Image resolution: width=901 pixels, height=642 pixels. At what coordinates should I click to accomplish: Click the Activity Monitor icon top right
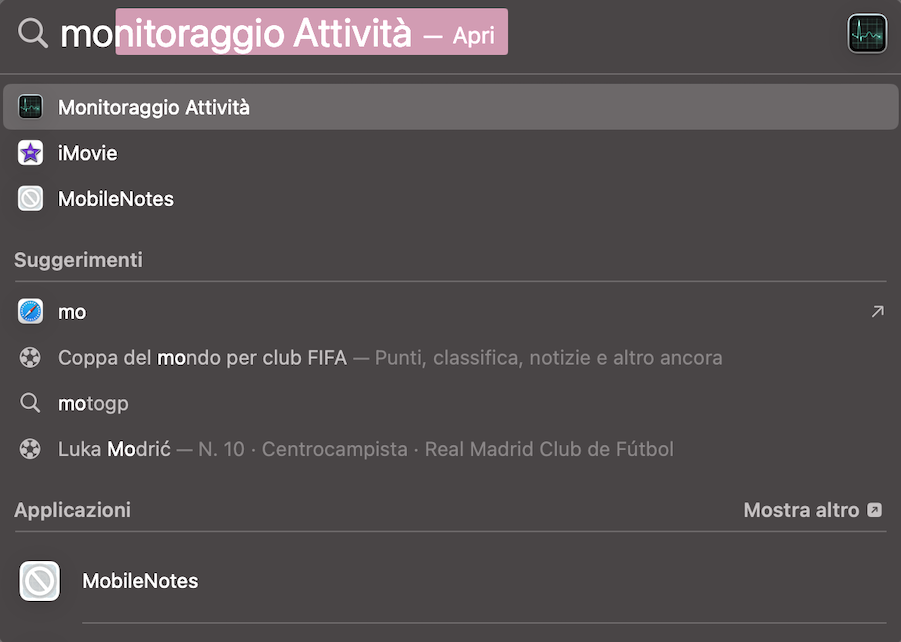coord(866,33)
